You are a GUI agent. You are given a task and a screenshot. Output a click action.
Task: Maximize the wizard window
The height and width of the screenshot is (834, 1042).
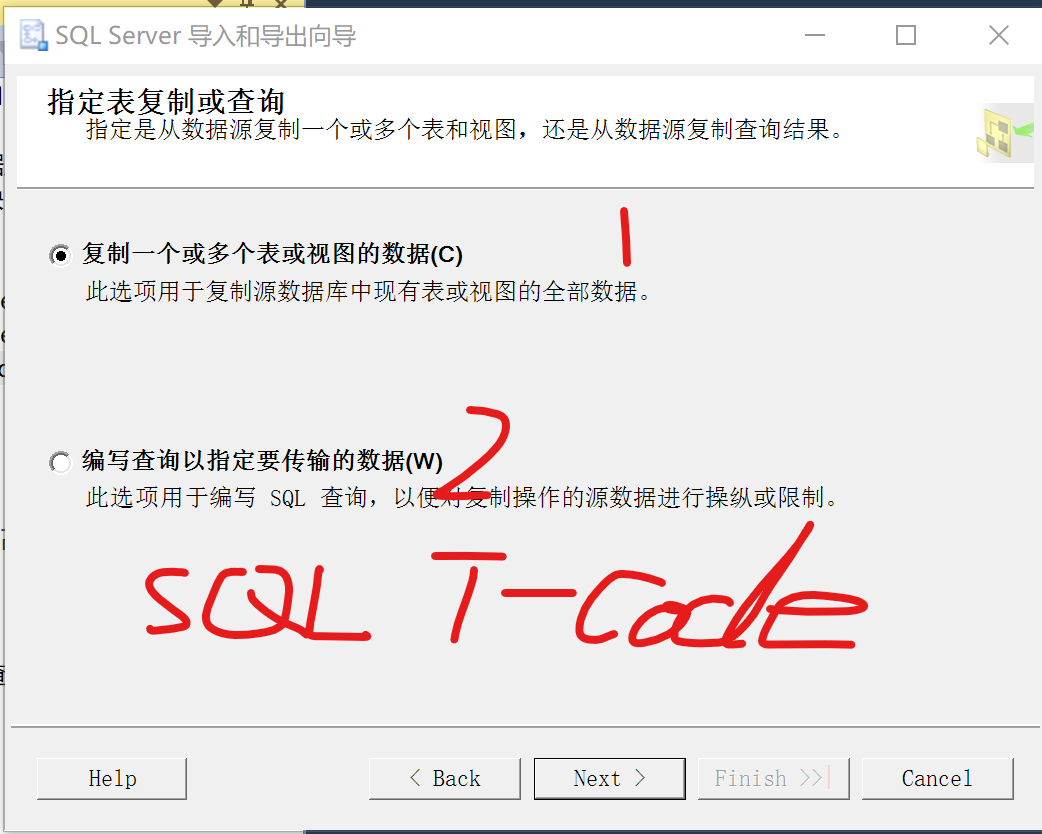pos(906,35)
